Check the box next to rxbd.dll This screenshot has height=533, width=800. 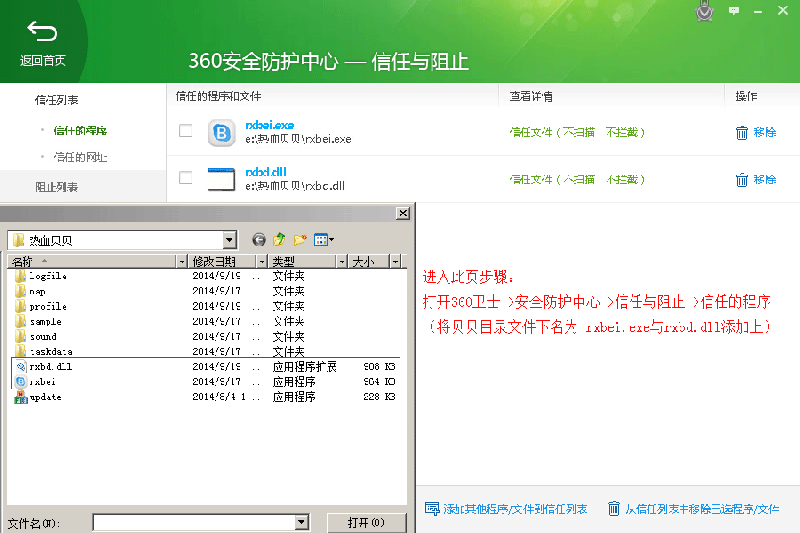(x=185, y=178)
